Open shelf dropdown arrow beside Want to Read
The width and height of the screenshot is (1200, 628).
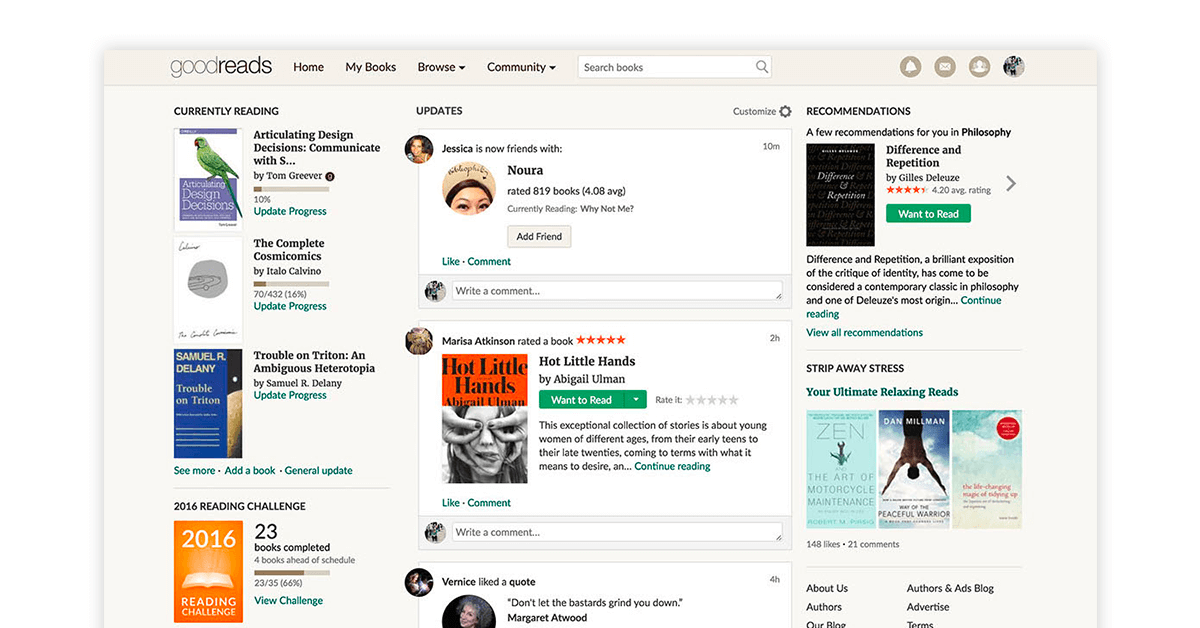635,400
